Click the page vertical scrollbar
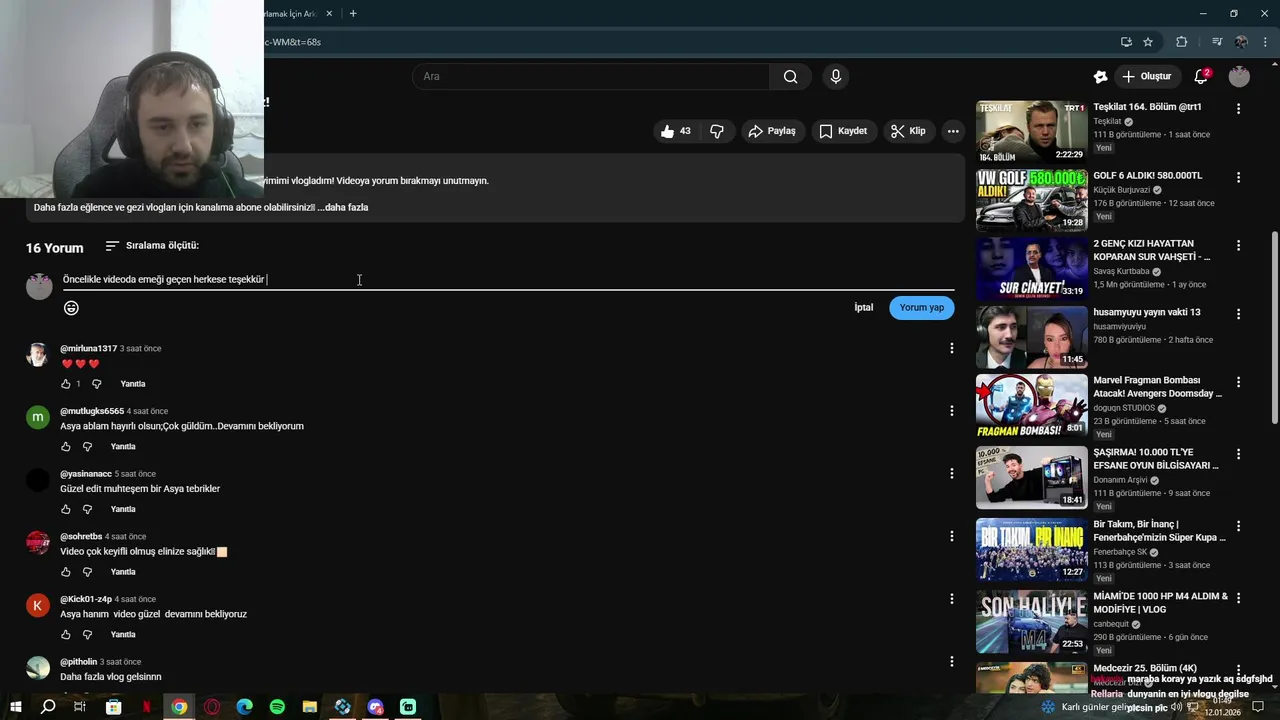Screen dimensions: 1280x720 pyautogui.click(x=1274, y=328)
